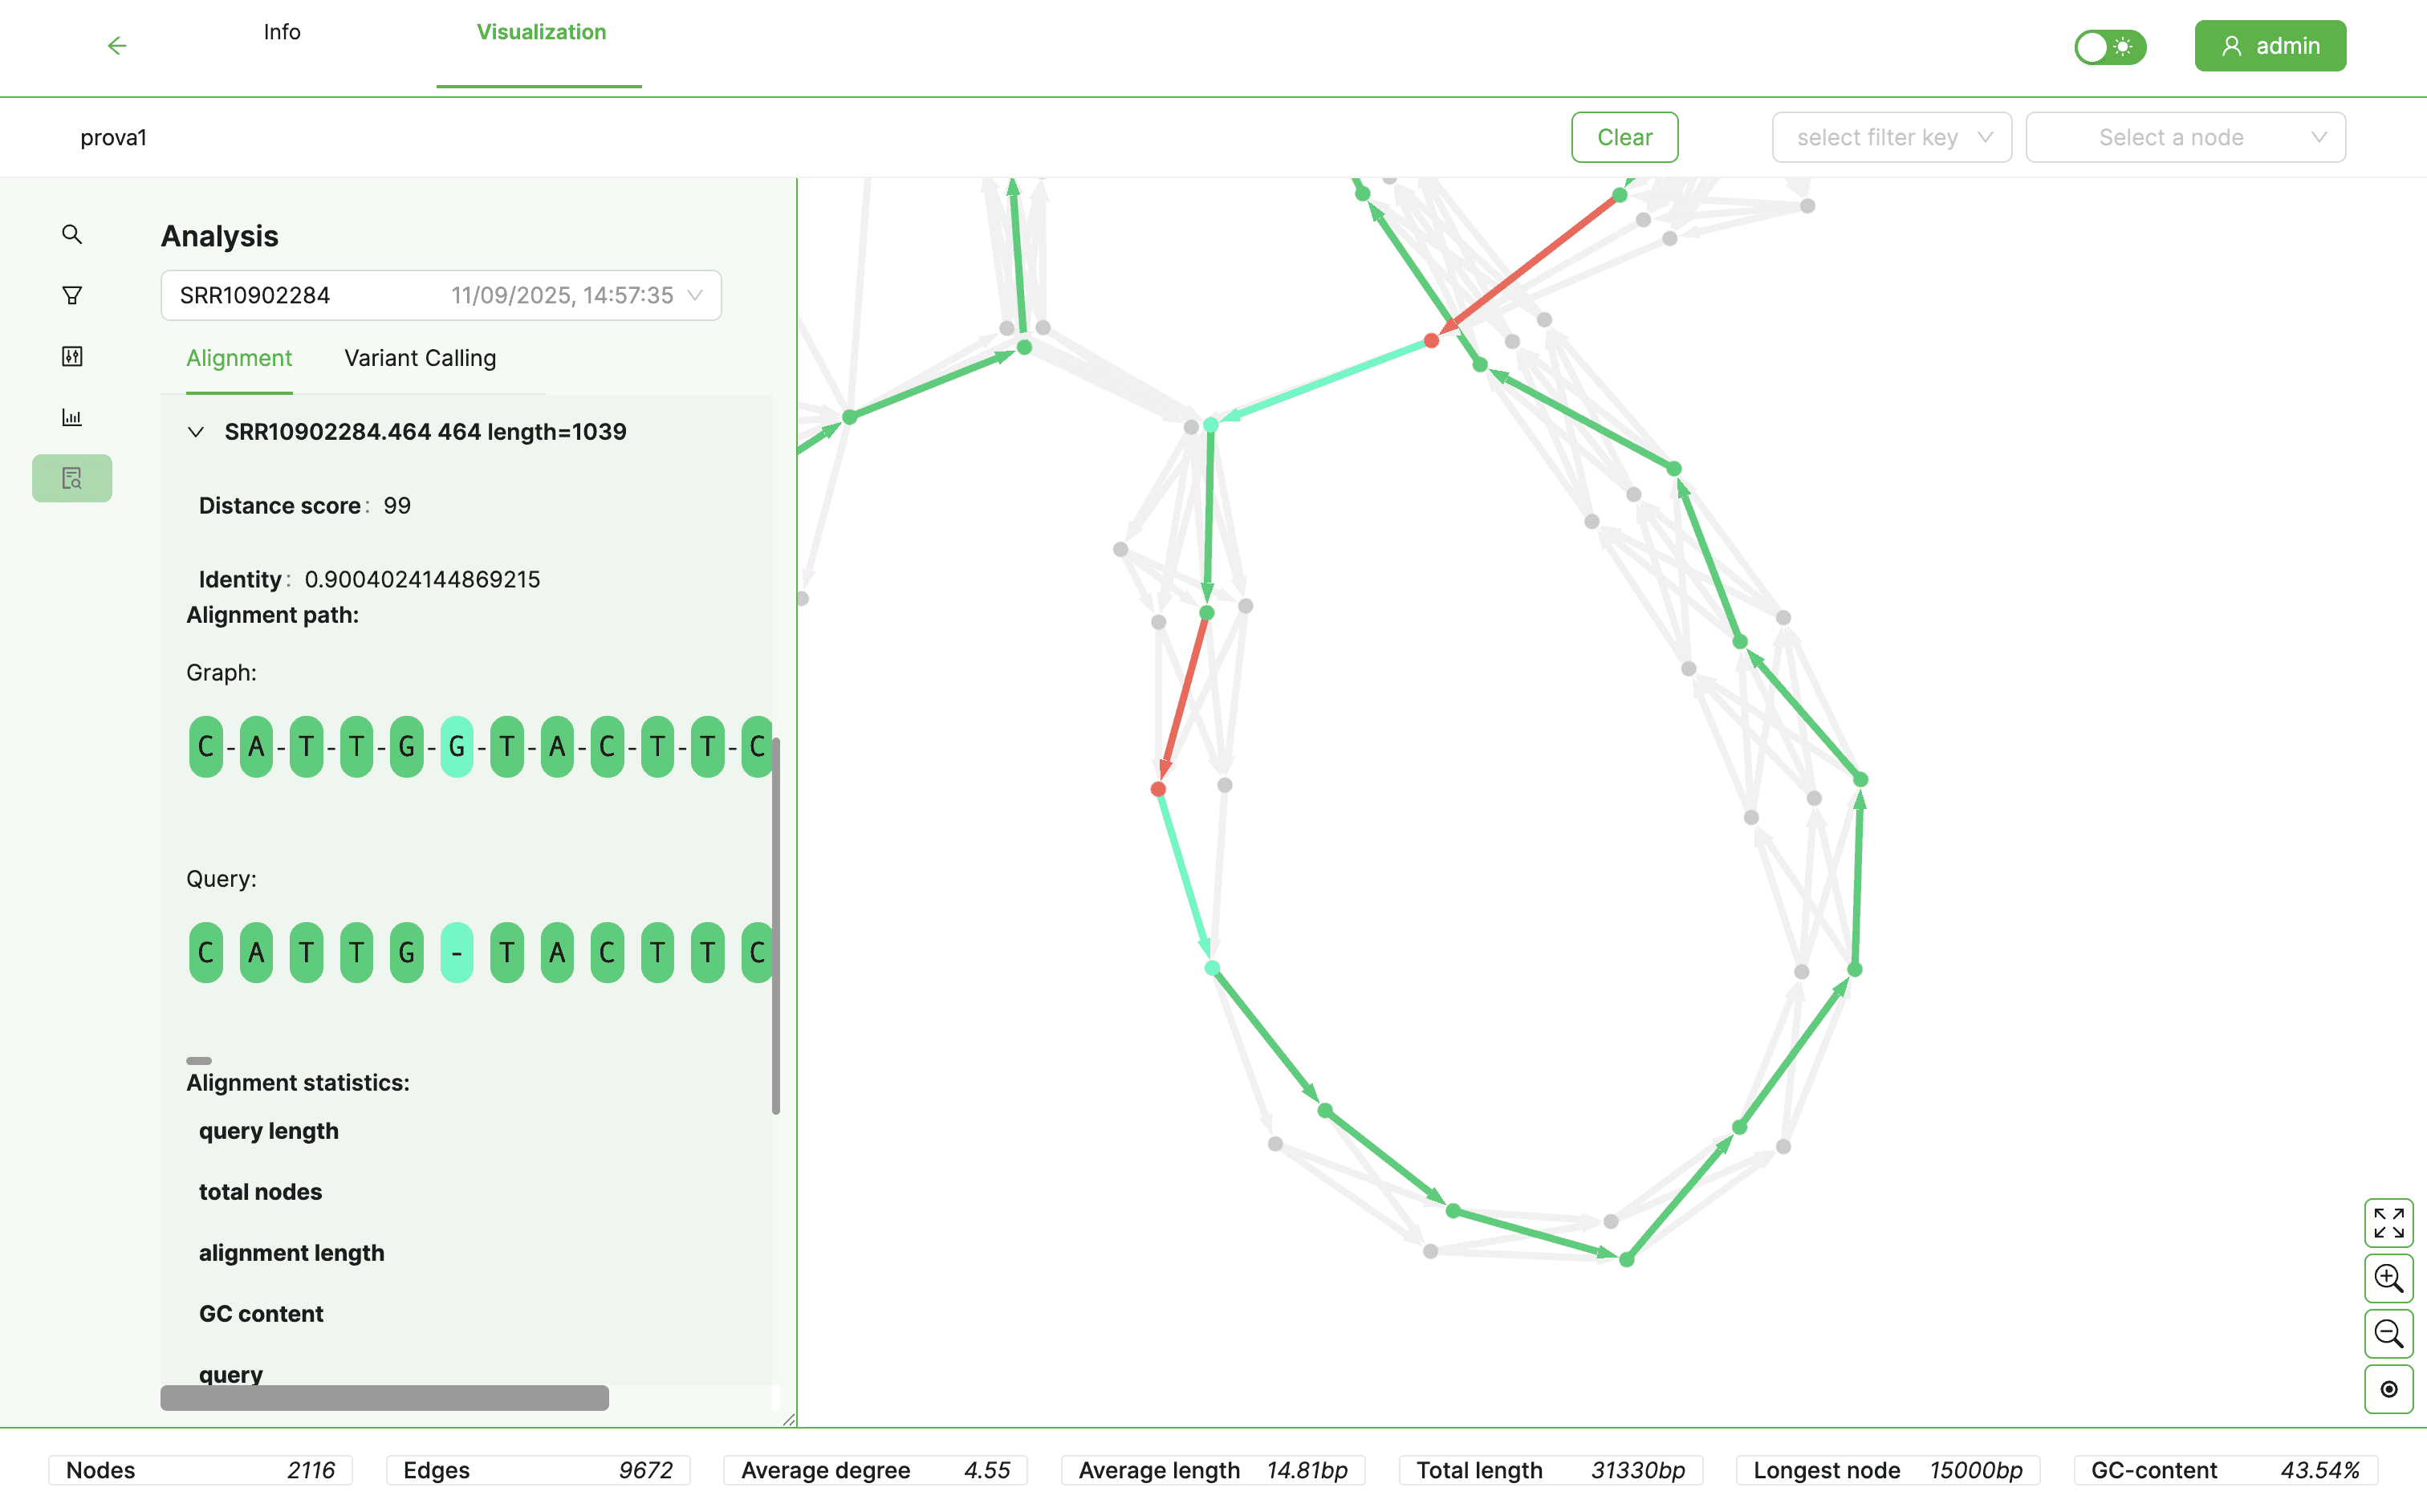
Task: Select the highlighted analysis report icon
Action: [x=71, y=478]
